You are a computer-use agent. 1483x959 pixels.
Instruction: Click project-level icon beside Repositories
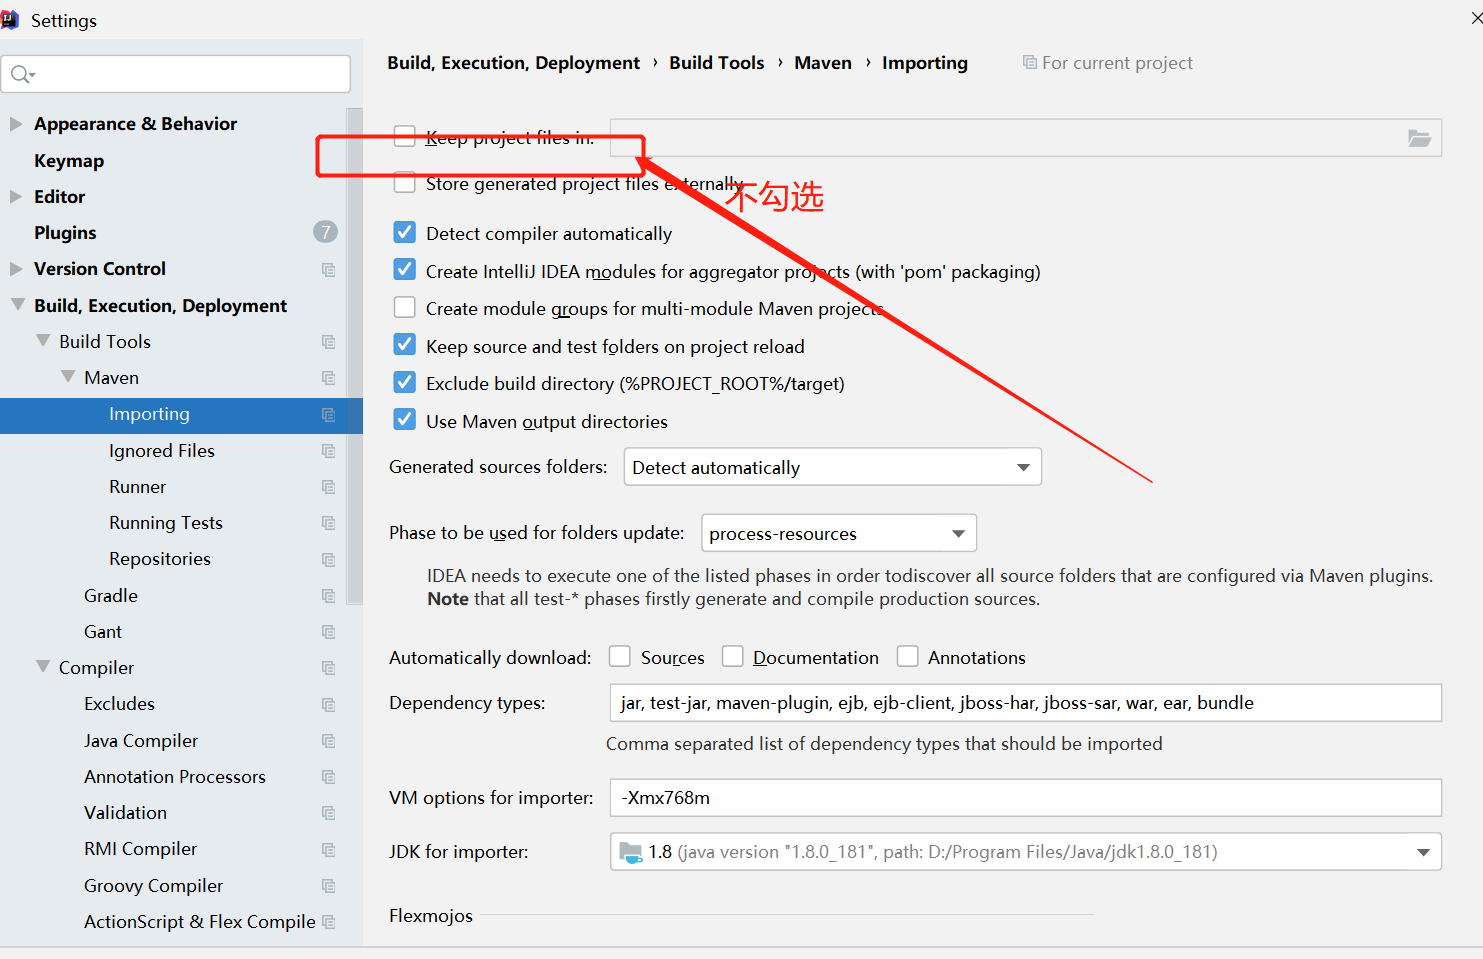(x=328, y=560)
